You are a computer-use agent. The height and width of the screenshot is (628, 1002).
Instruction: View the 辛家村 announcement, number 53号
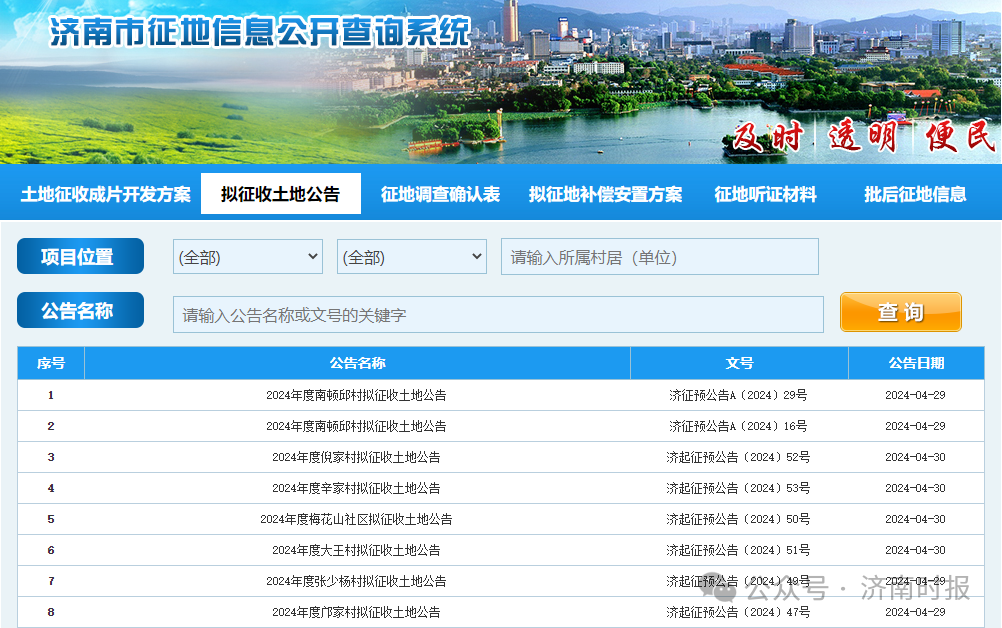(356, 488)
